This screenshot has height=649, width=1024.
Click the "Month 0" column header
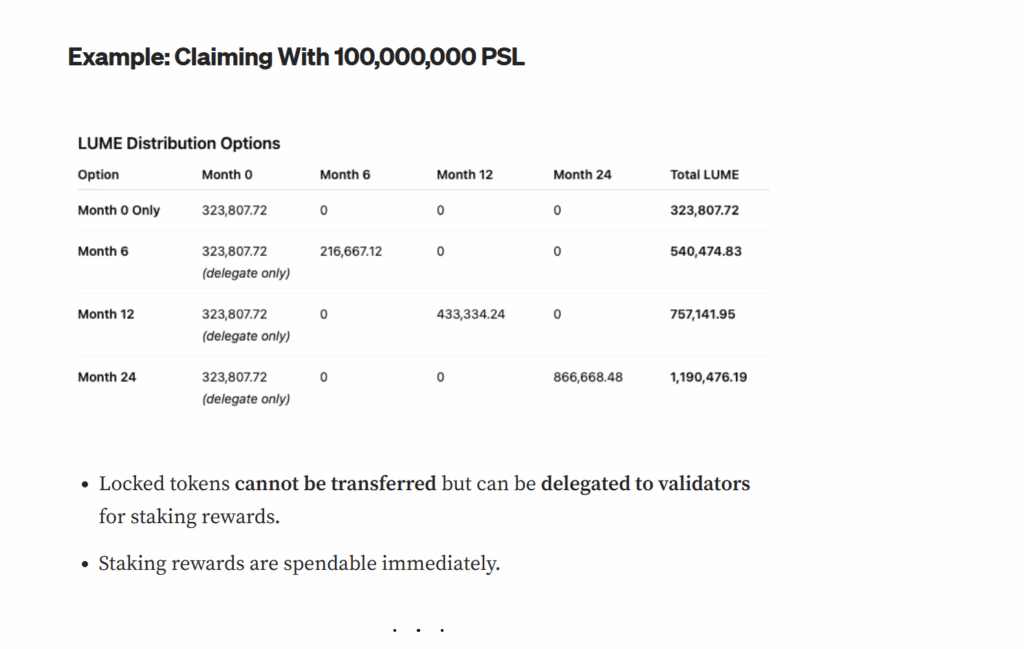click(x=227, y=174)
